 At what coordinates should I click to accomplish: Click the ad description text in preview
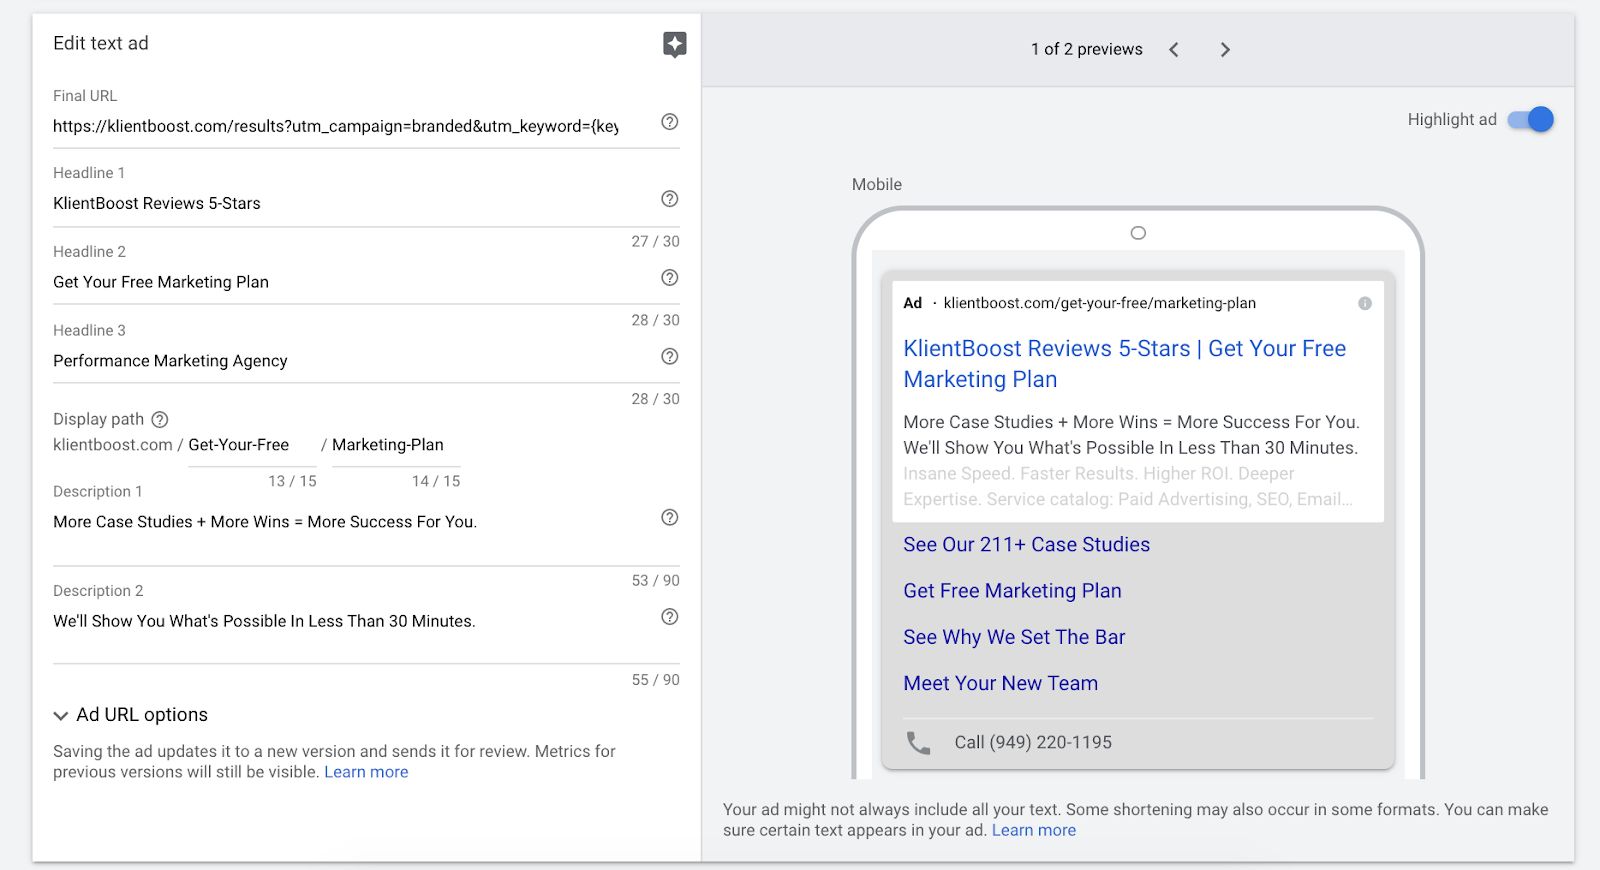(1131, 461)
